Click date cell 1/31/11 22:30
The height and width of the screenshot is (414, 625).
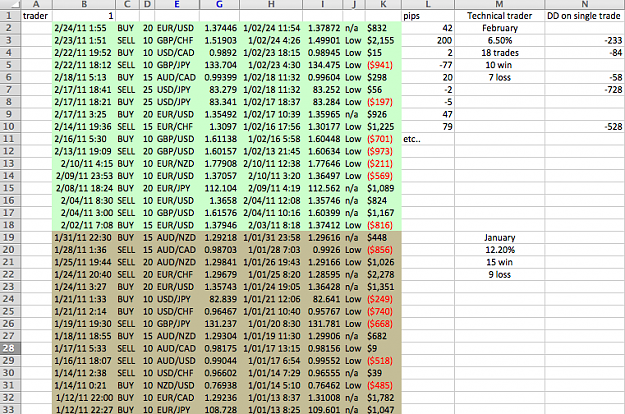(x=84, y=237)
